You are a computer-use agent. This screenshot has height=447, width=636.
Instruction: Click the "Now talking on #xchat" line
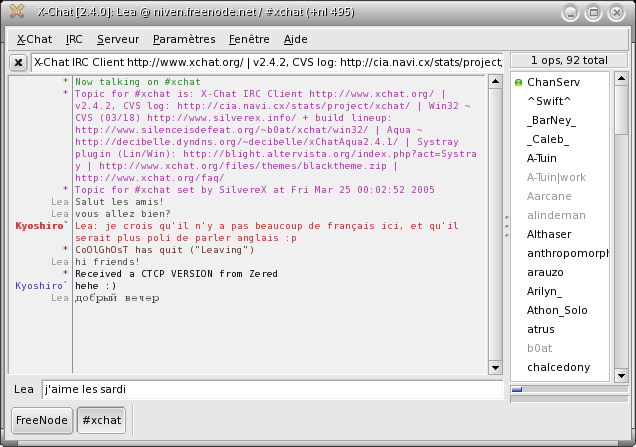(138, 82)
